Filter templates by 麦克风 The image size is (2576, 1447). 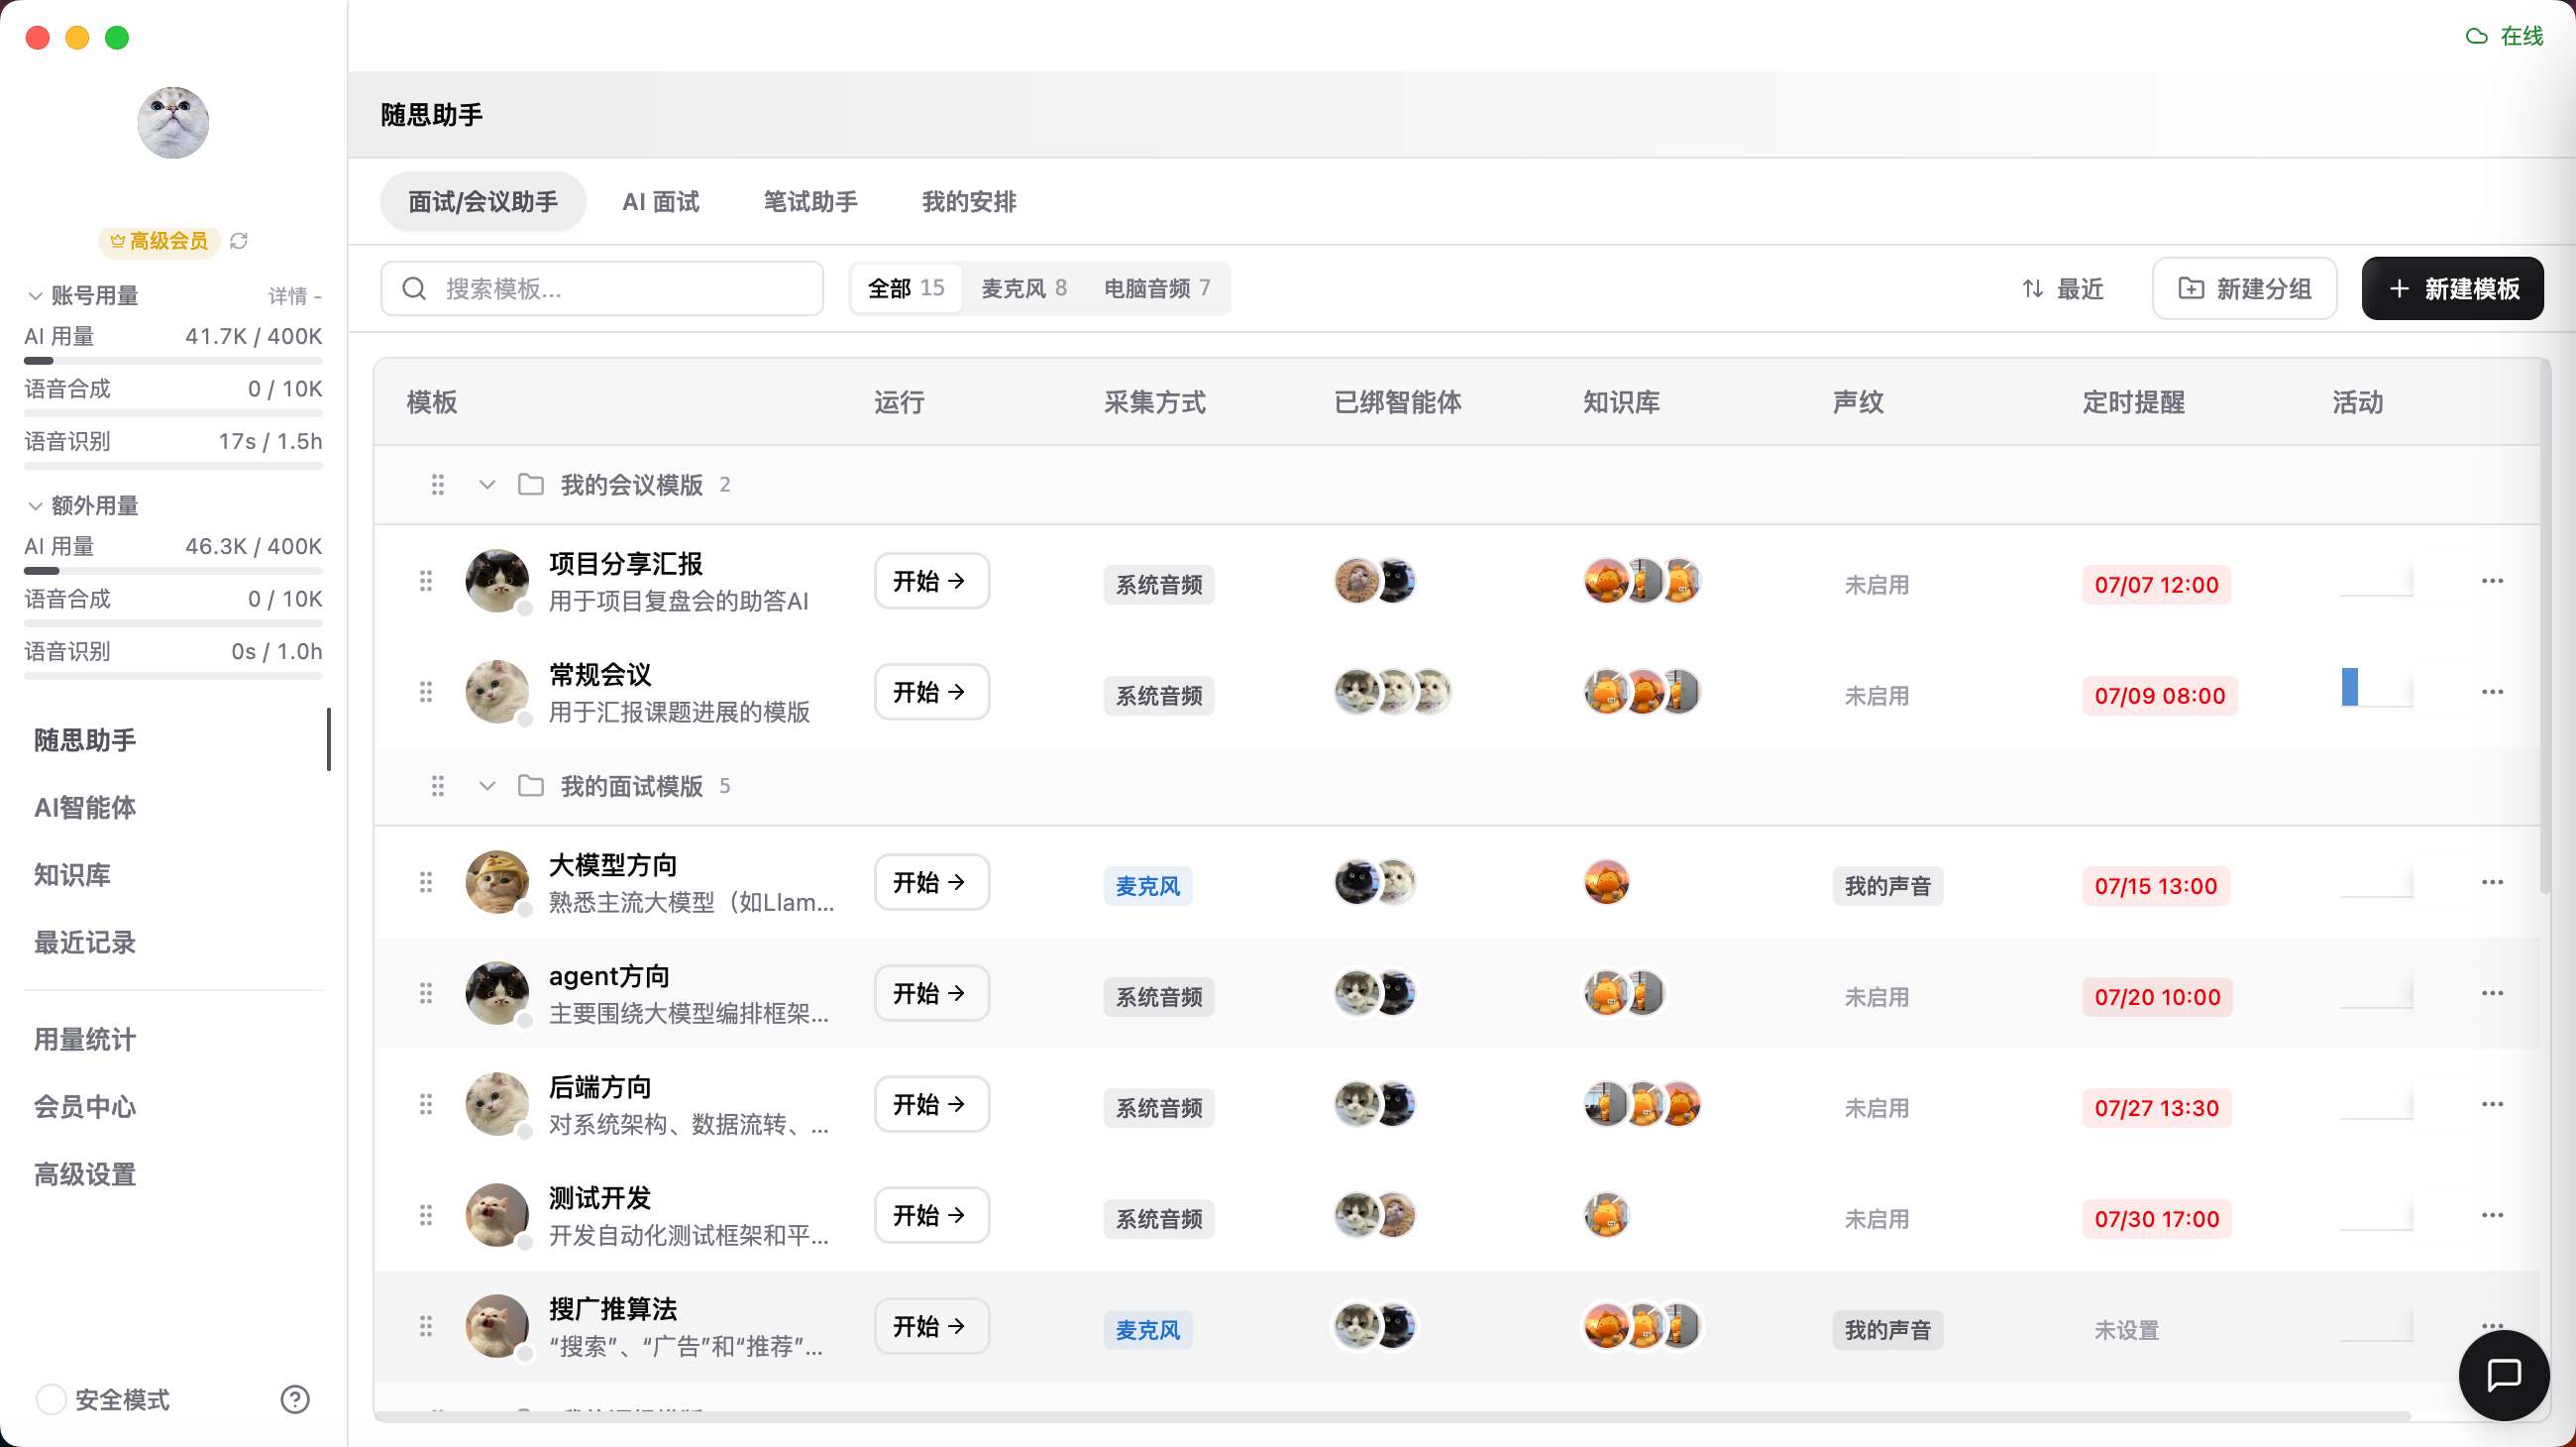[x=1023, y=289]
